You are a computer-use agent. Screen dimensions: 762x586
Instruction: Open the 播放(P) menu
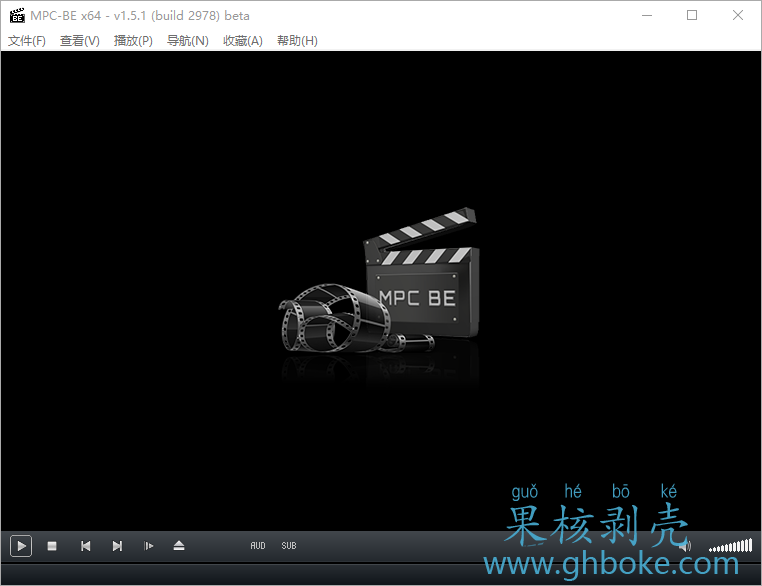(x=133, y=41)
